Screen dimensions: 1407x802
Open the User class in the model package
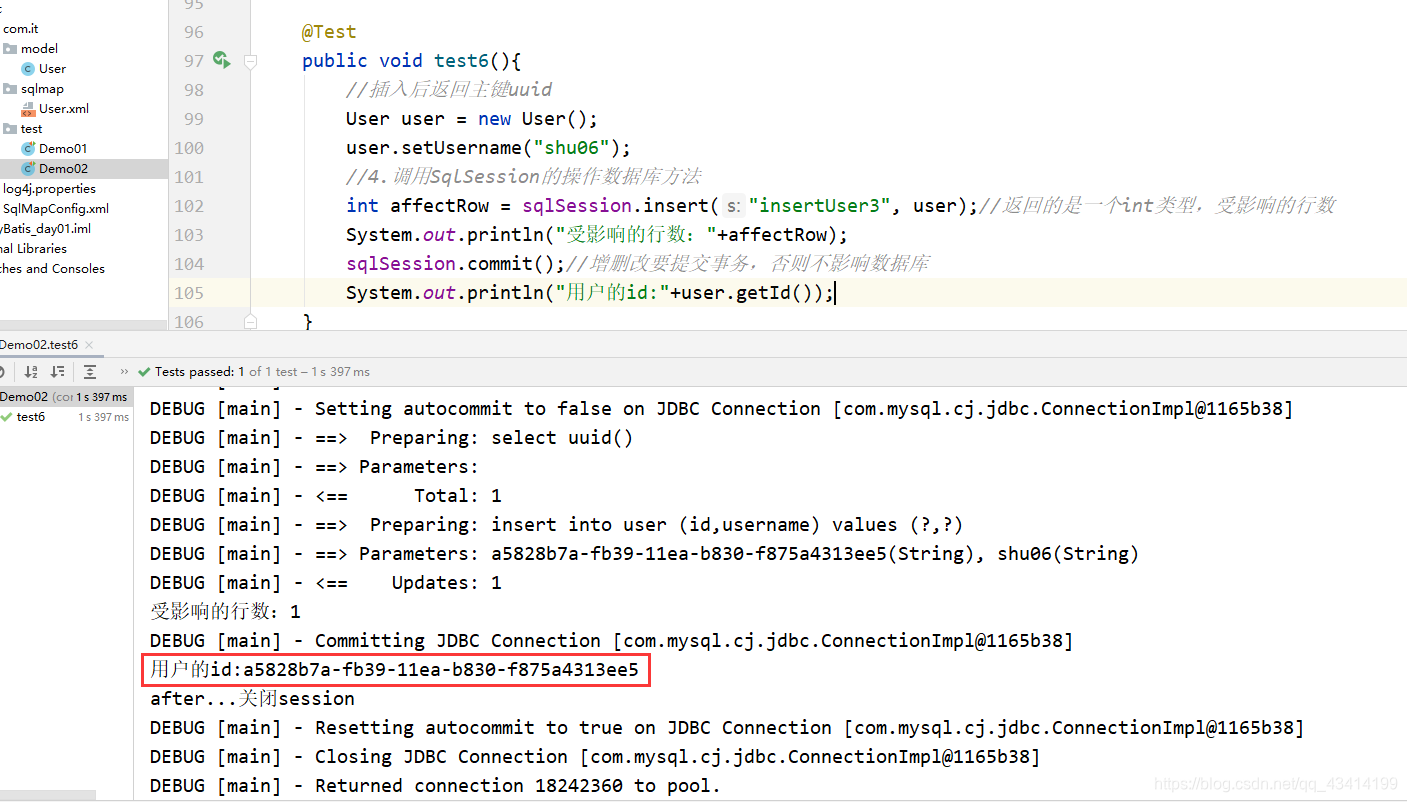coord(52,69)
